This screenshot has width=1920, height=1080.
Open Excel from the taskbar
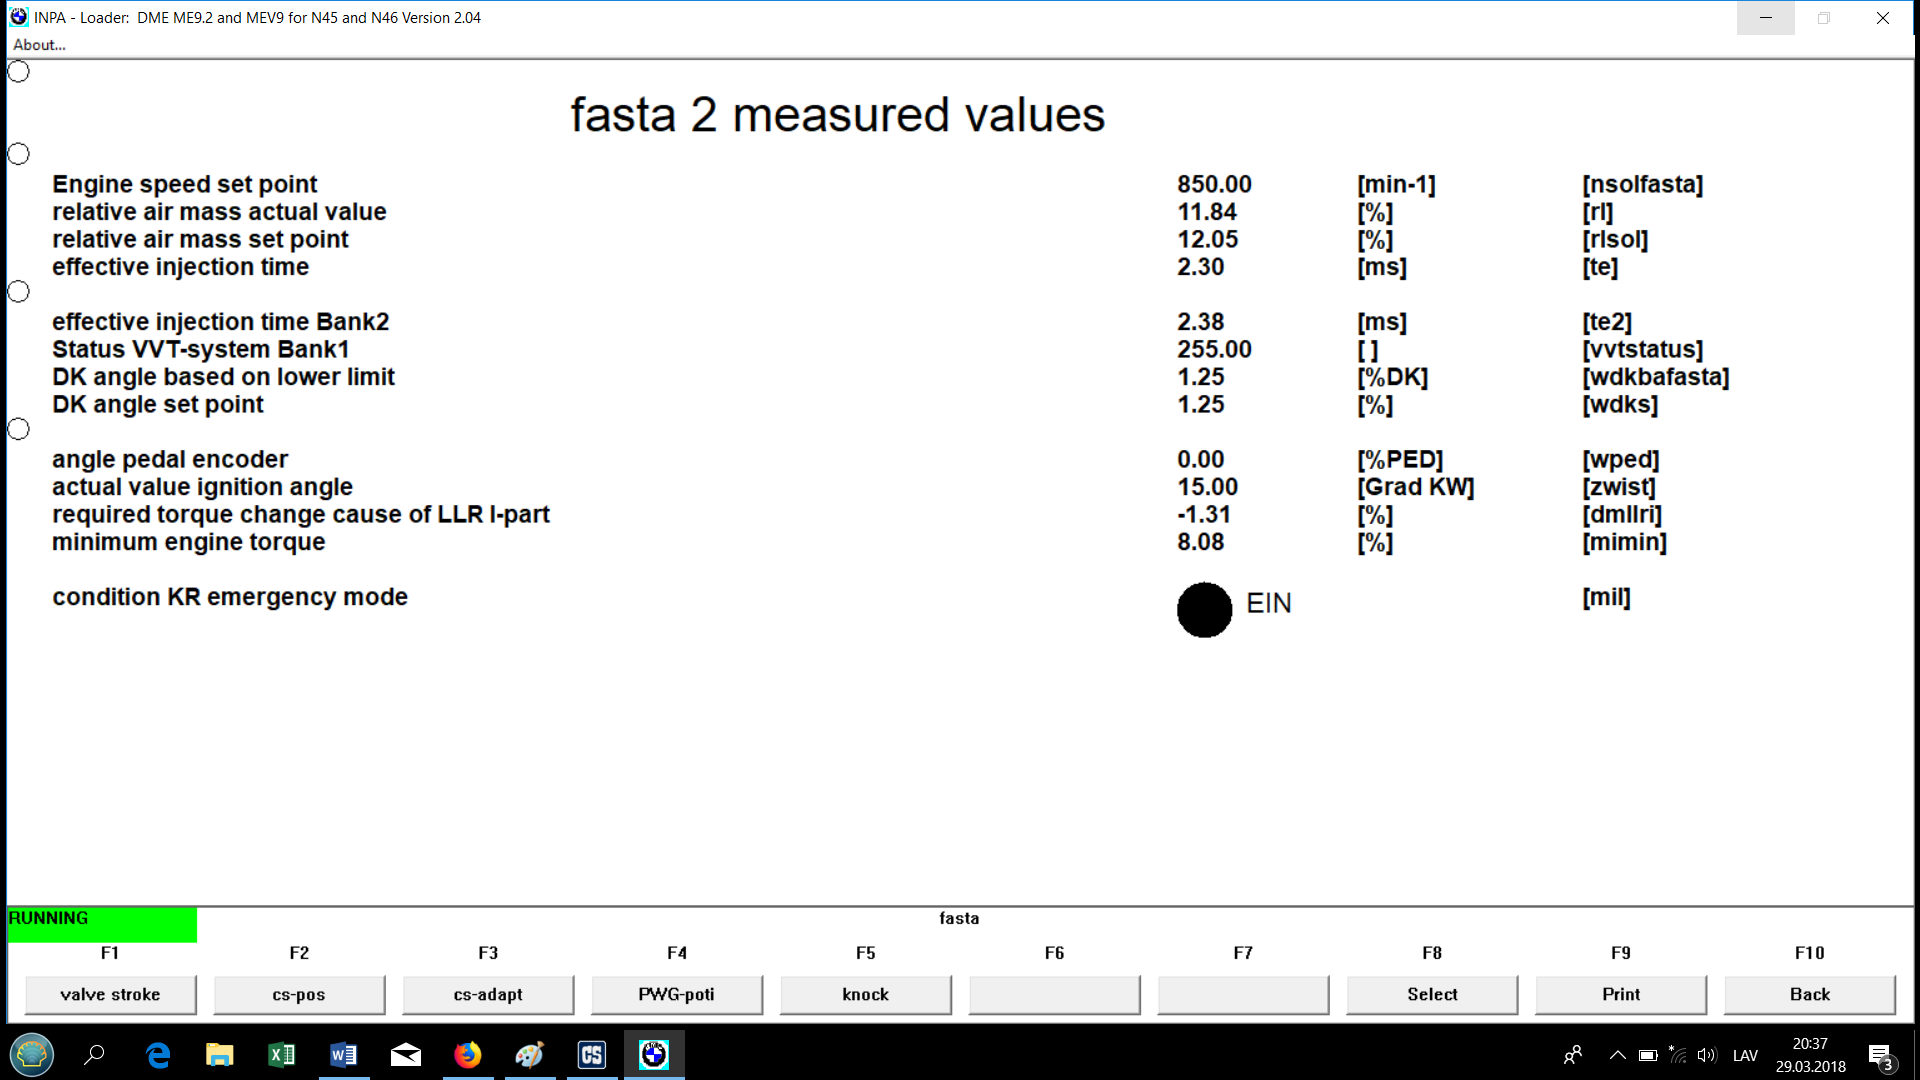(281, 1055)
